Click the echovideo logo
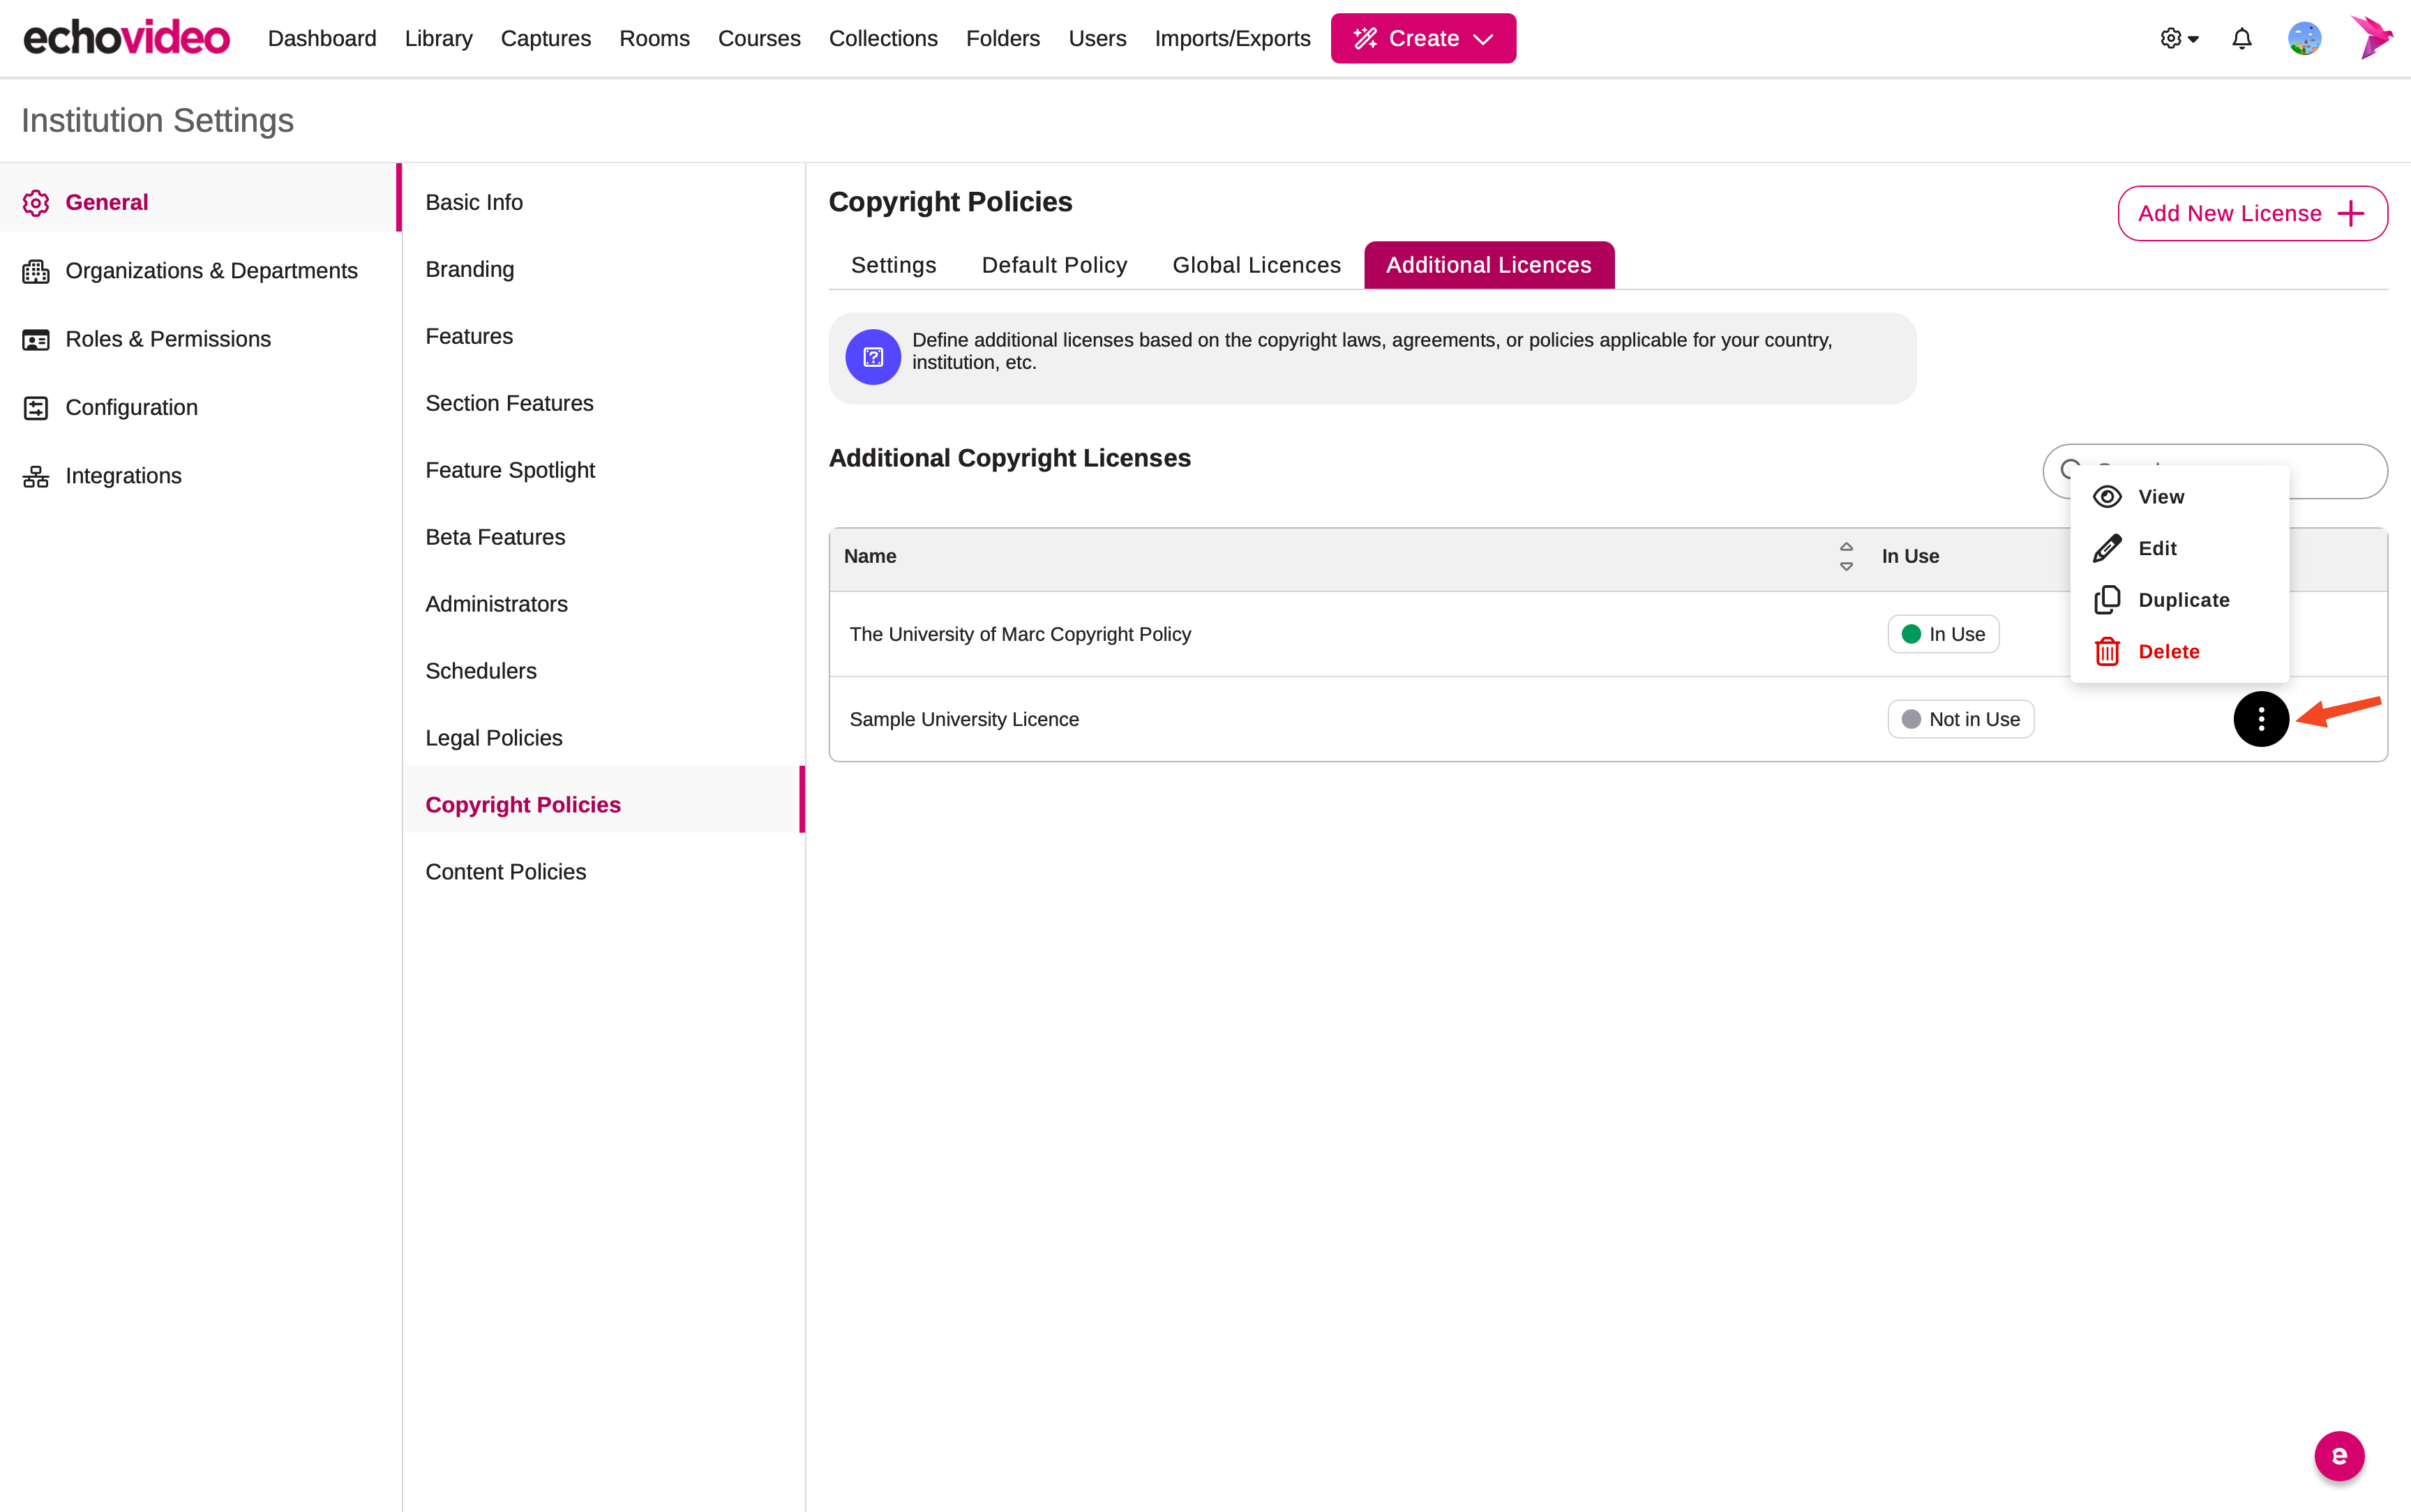This screenshot has width=2411, height=1512. (x=126, y=38)
